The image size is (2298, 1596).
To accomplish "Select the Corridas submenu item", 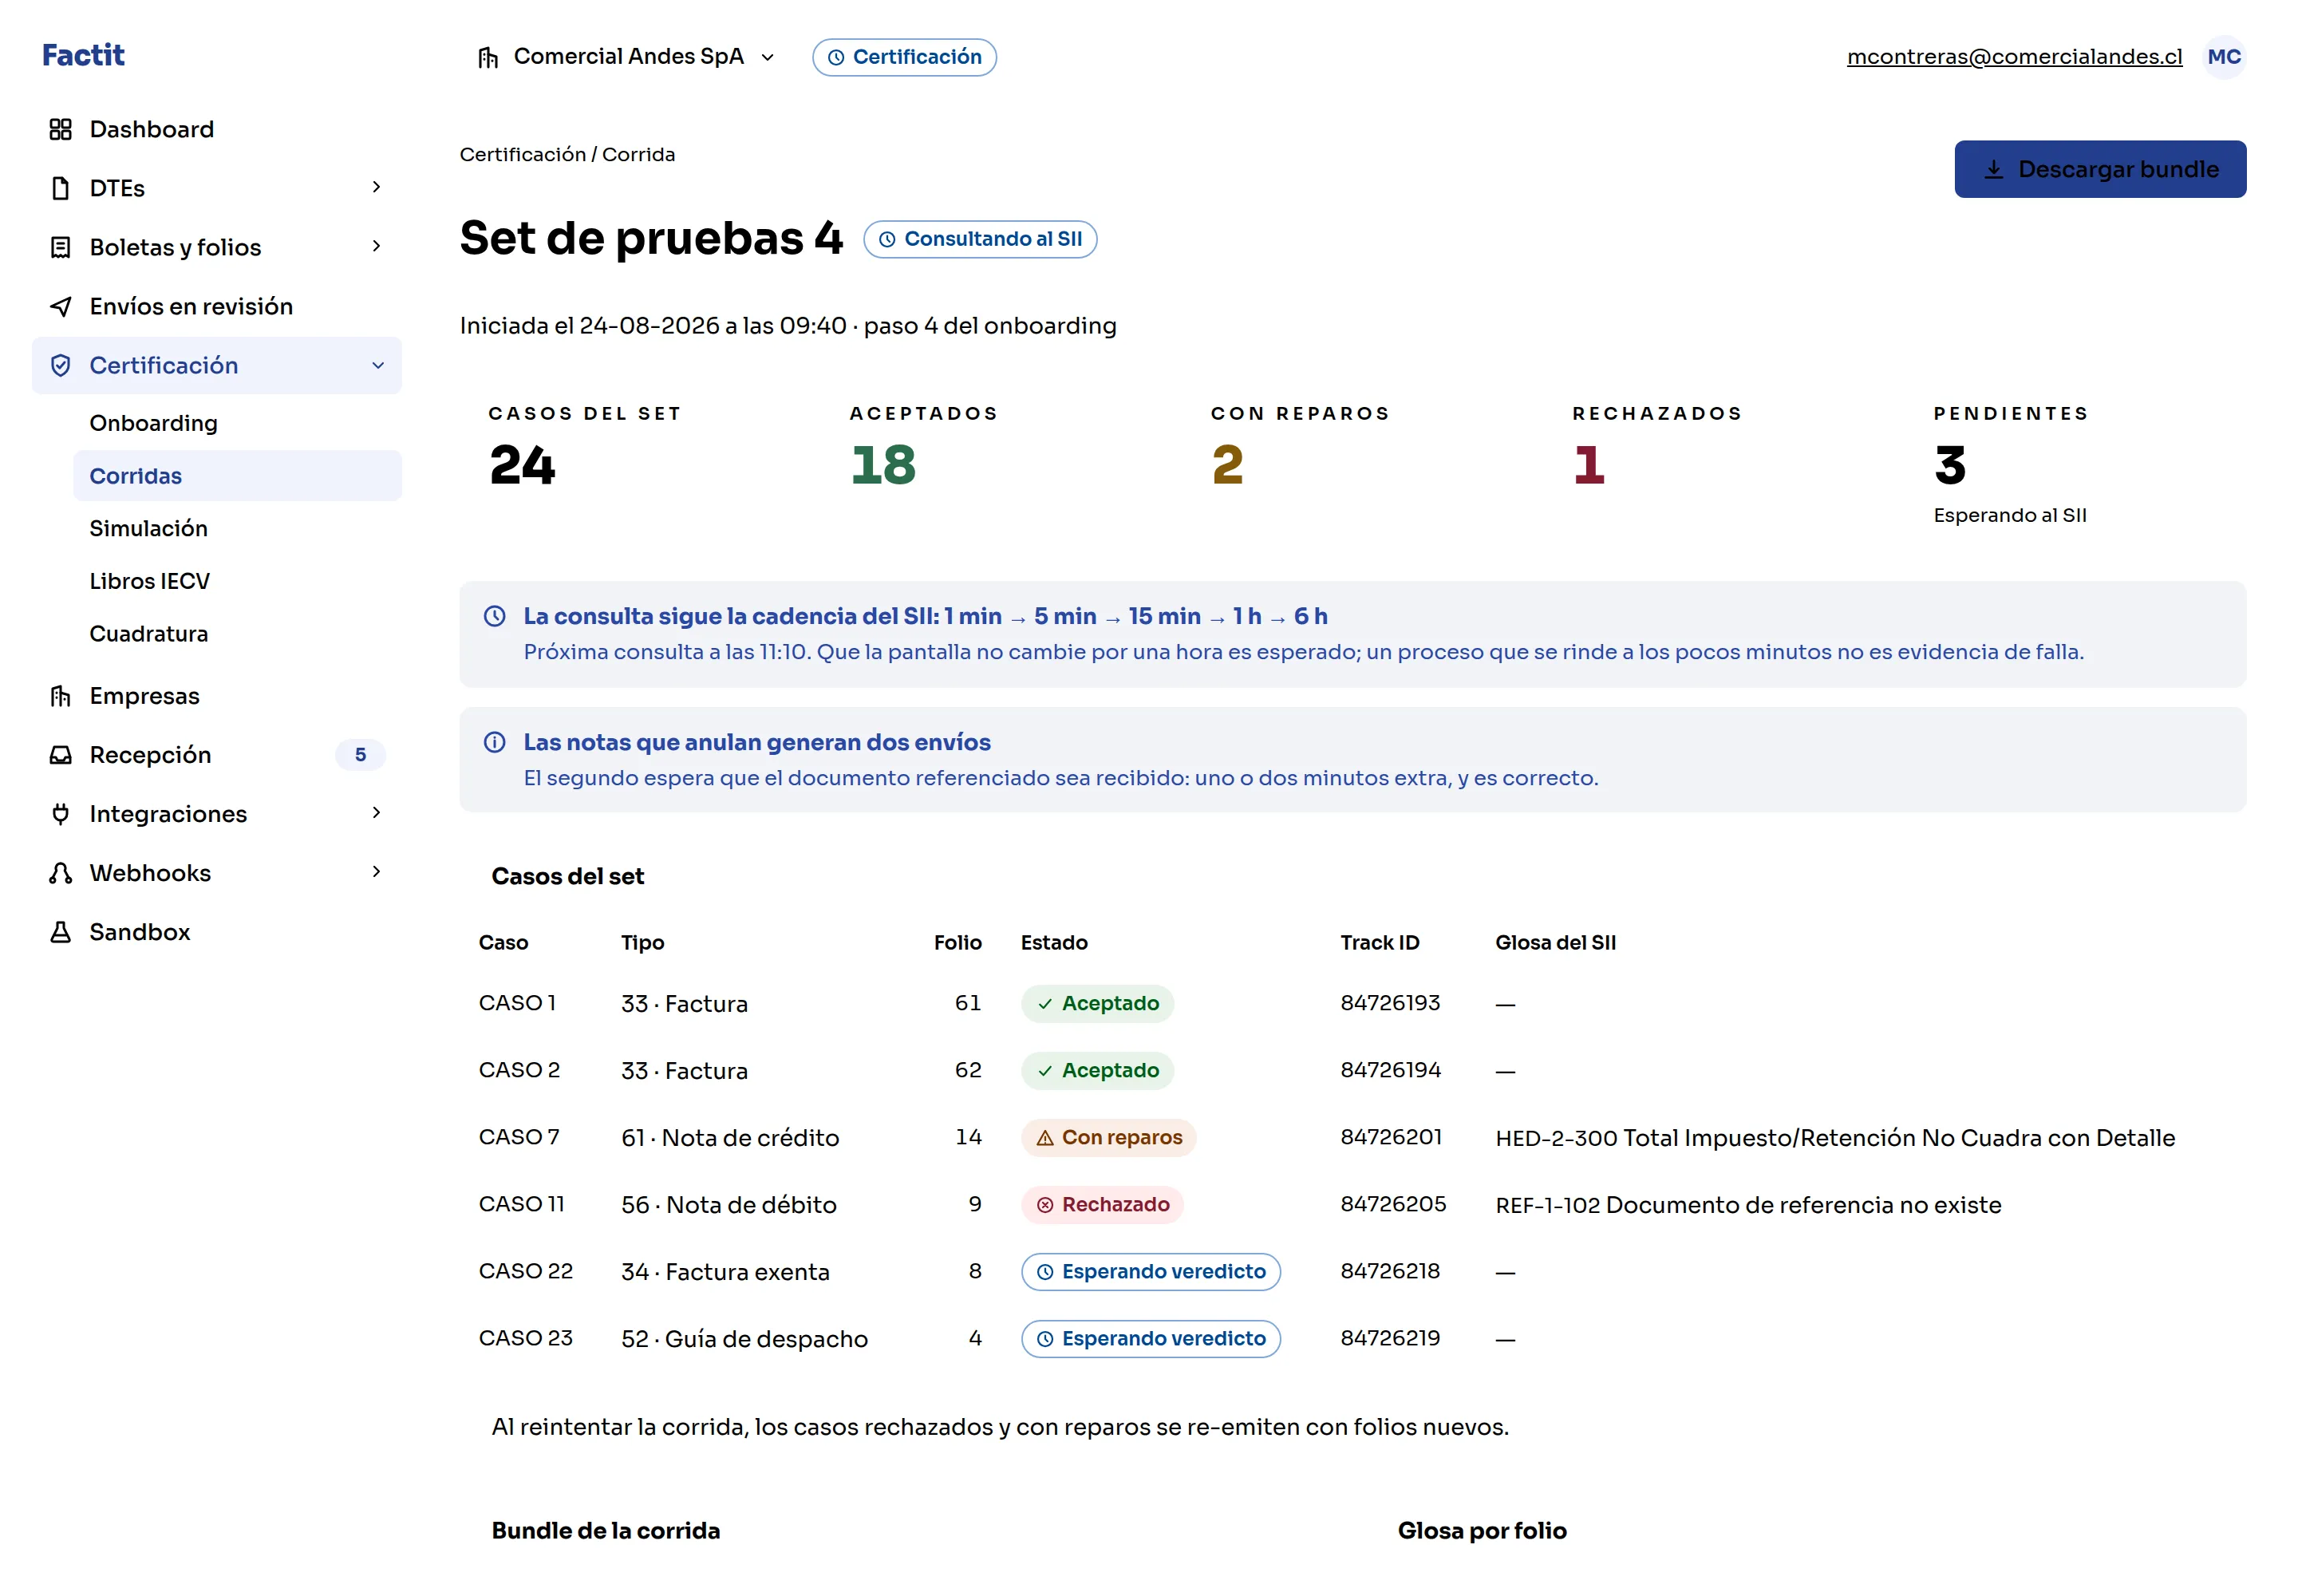I will 237,476.
